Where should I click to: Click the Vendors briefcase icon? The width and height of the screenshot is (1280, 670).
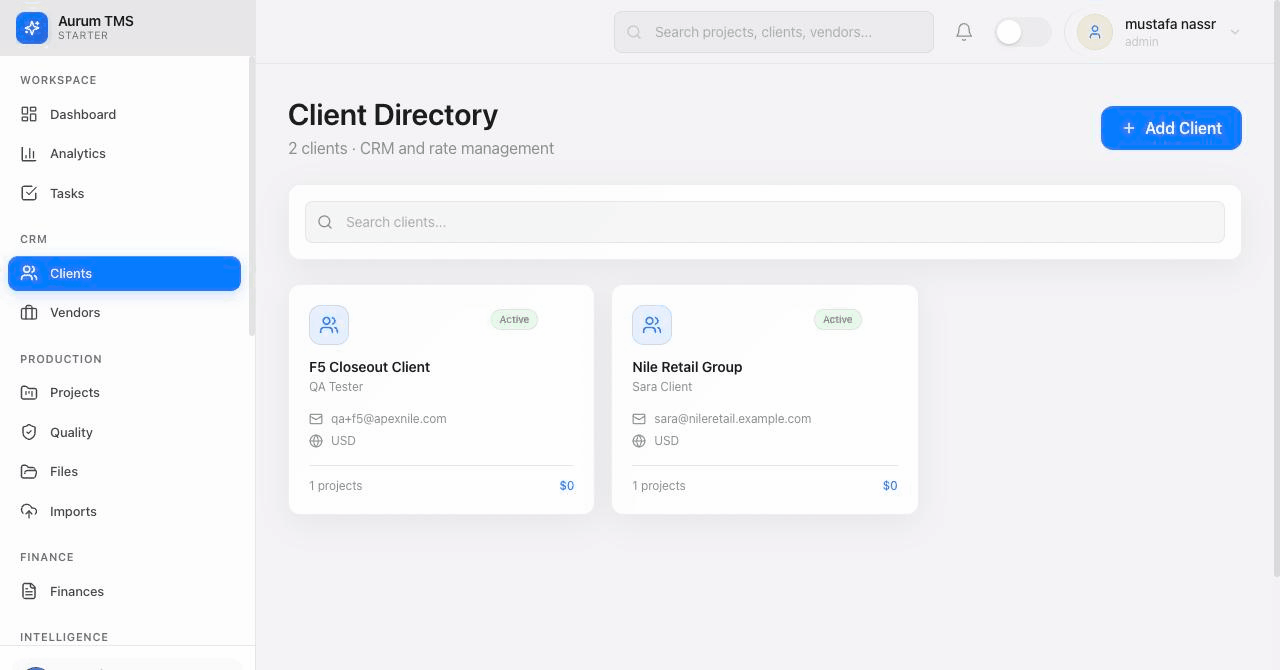pos(29,312)
